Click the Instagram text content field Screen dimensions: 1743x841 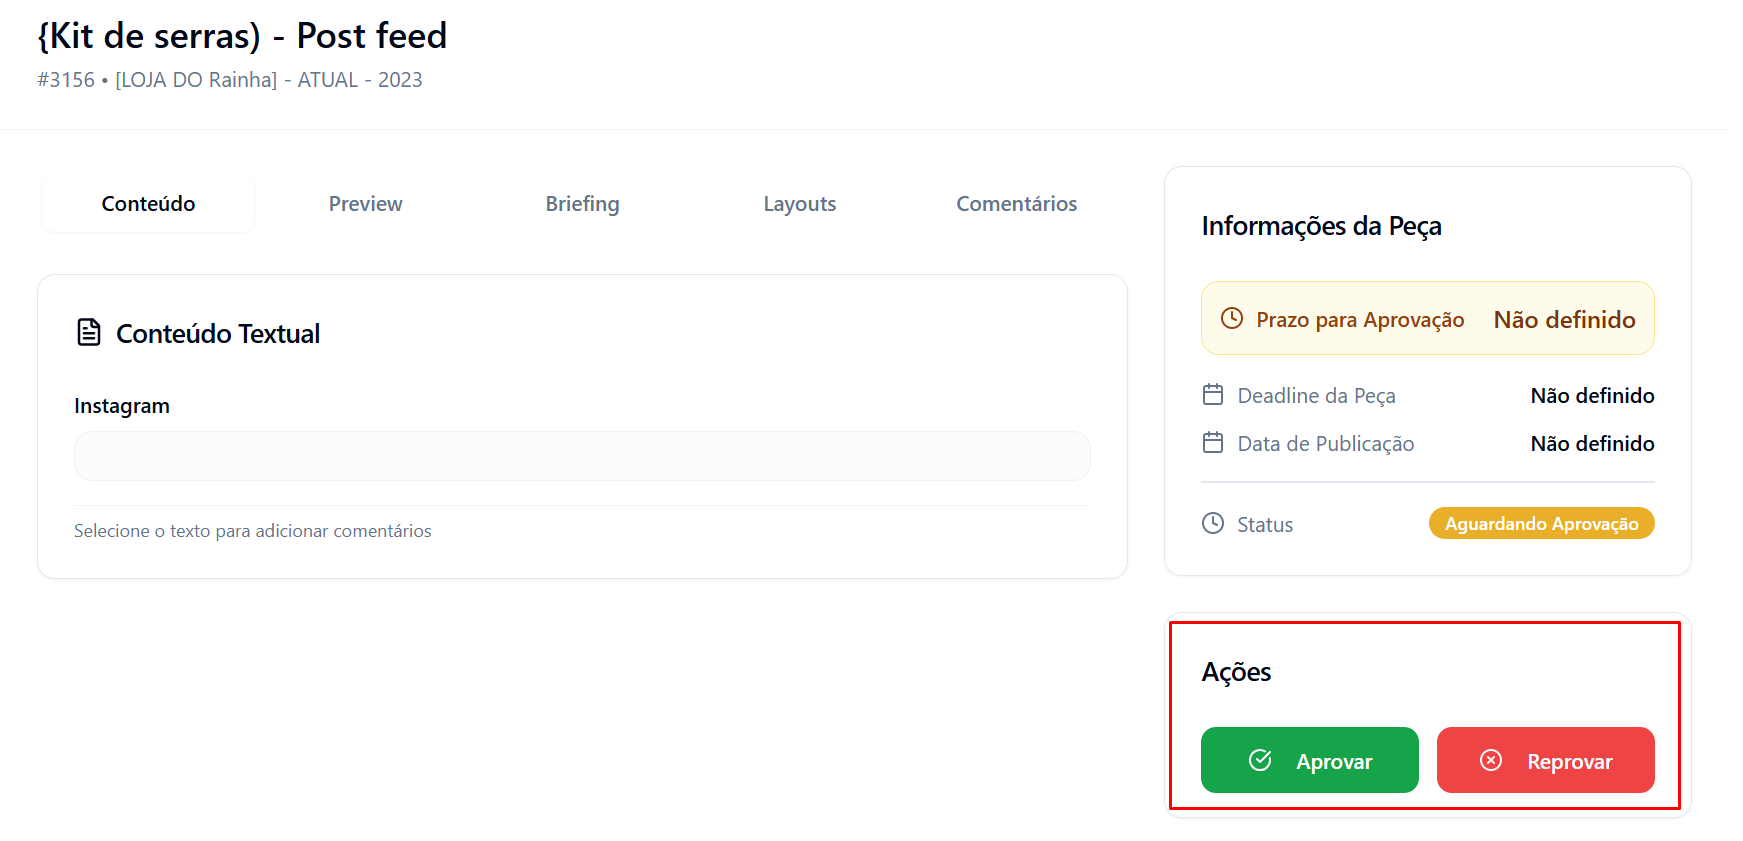[x=582, y=456]
